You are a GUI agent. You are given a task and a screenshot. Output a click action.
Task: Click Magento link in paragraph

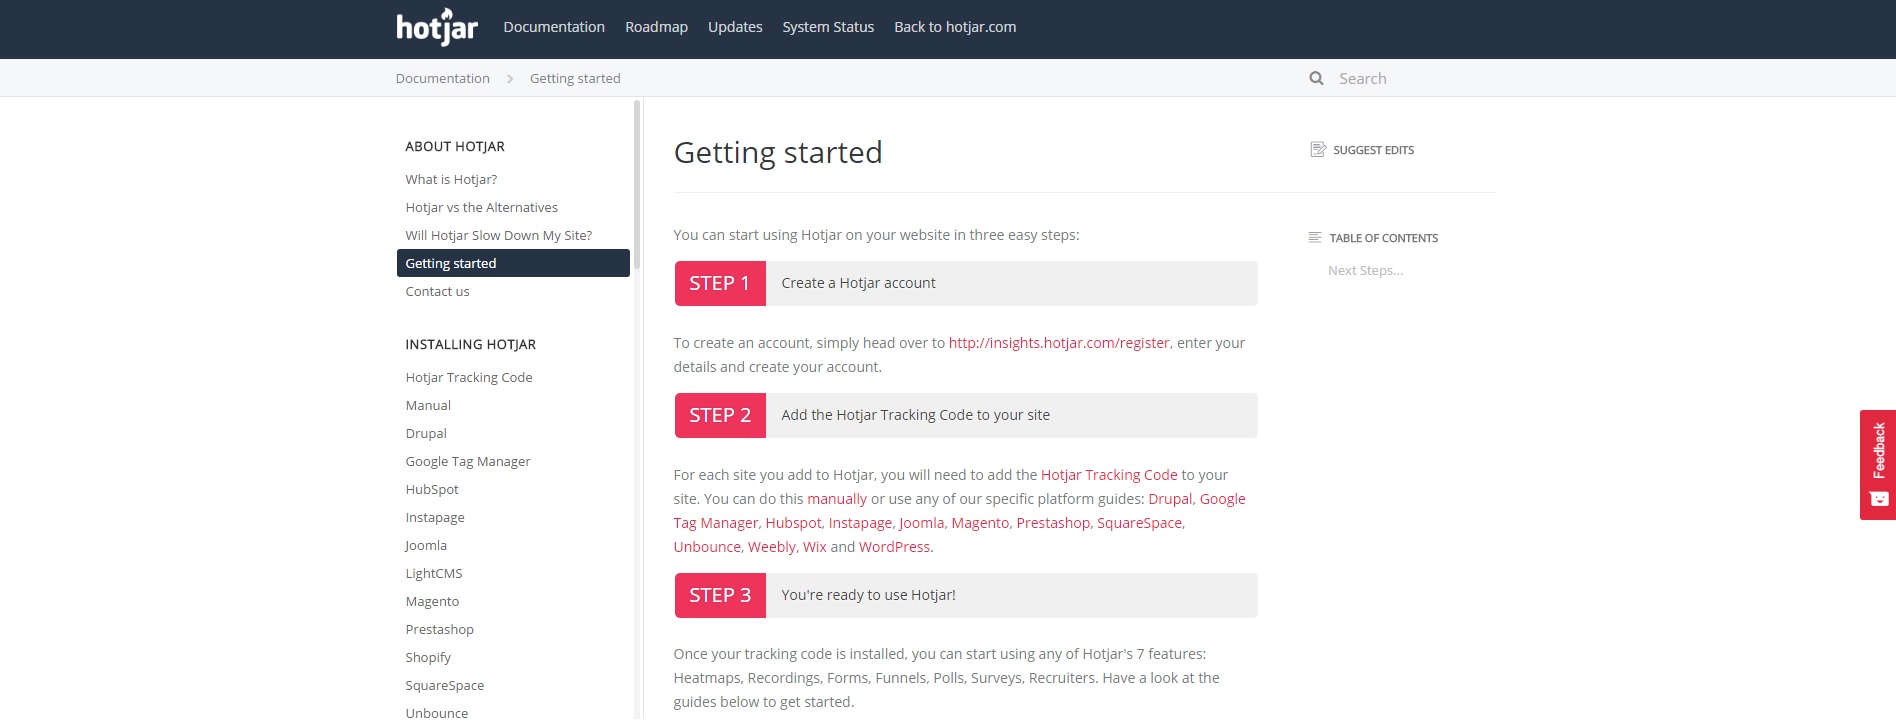point(980,523)
